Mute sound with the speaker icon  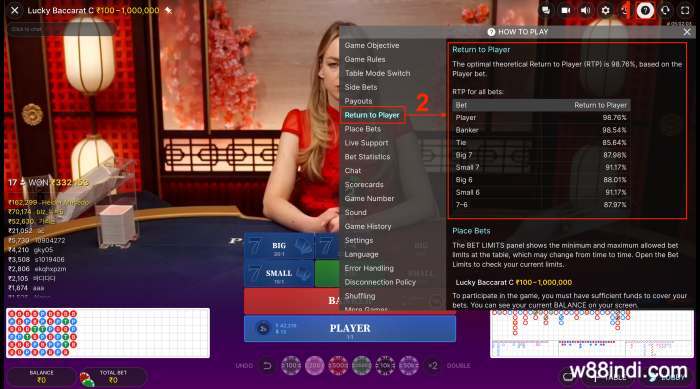(x=585, y=10)
